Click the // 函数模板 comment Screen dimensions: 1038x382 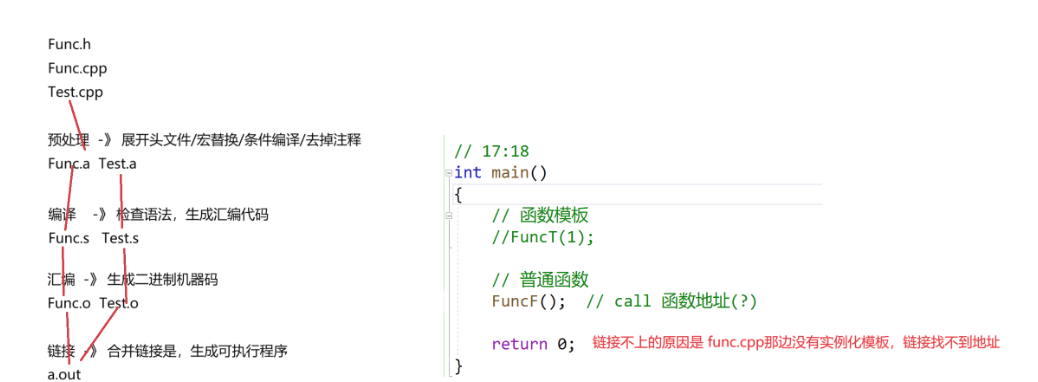tap(540, 215)
